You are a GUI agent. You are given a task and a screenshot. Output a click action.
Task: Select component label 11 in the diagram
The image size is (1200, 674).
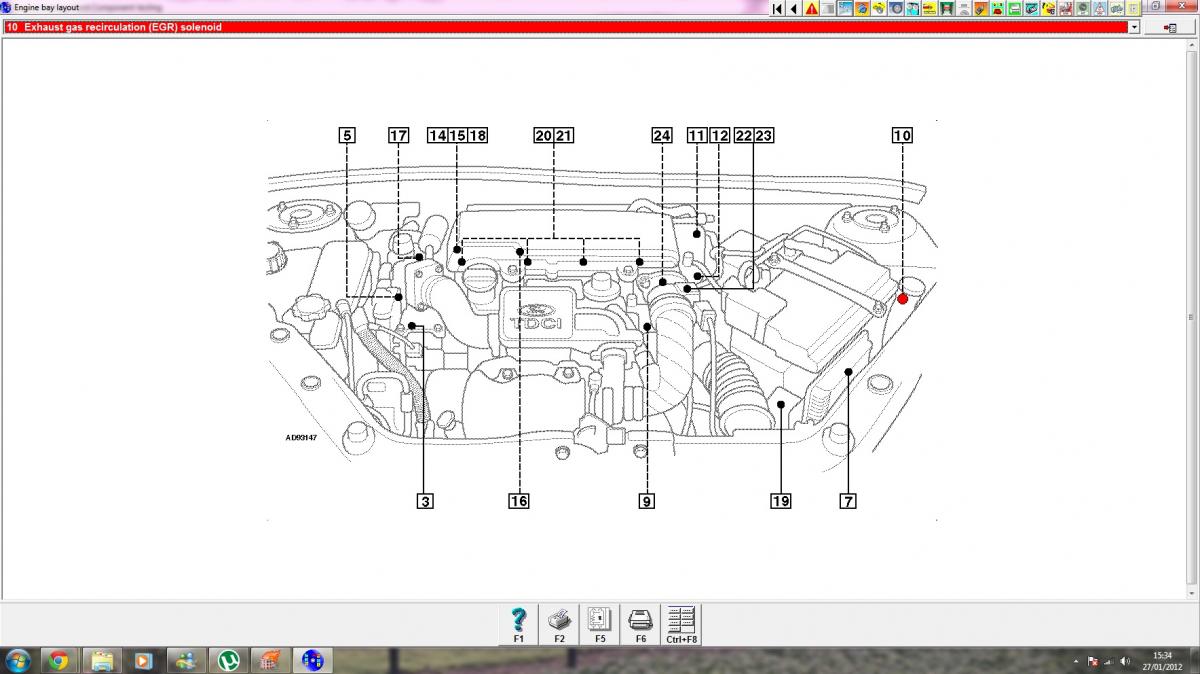pos(697,135)
